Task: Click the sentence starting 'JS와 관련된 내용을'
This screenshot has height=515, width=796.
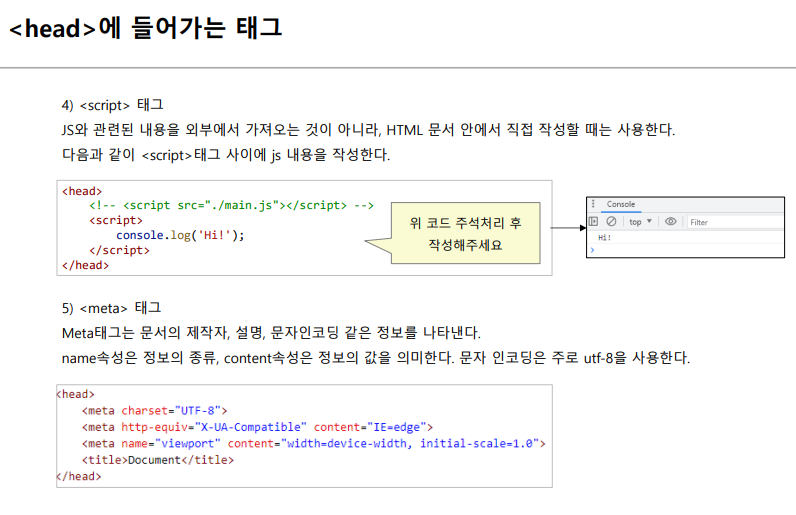Action: point(368,130)
